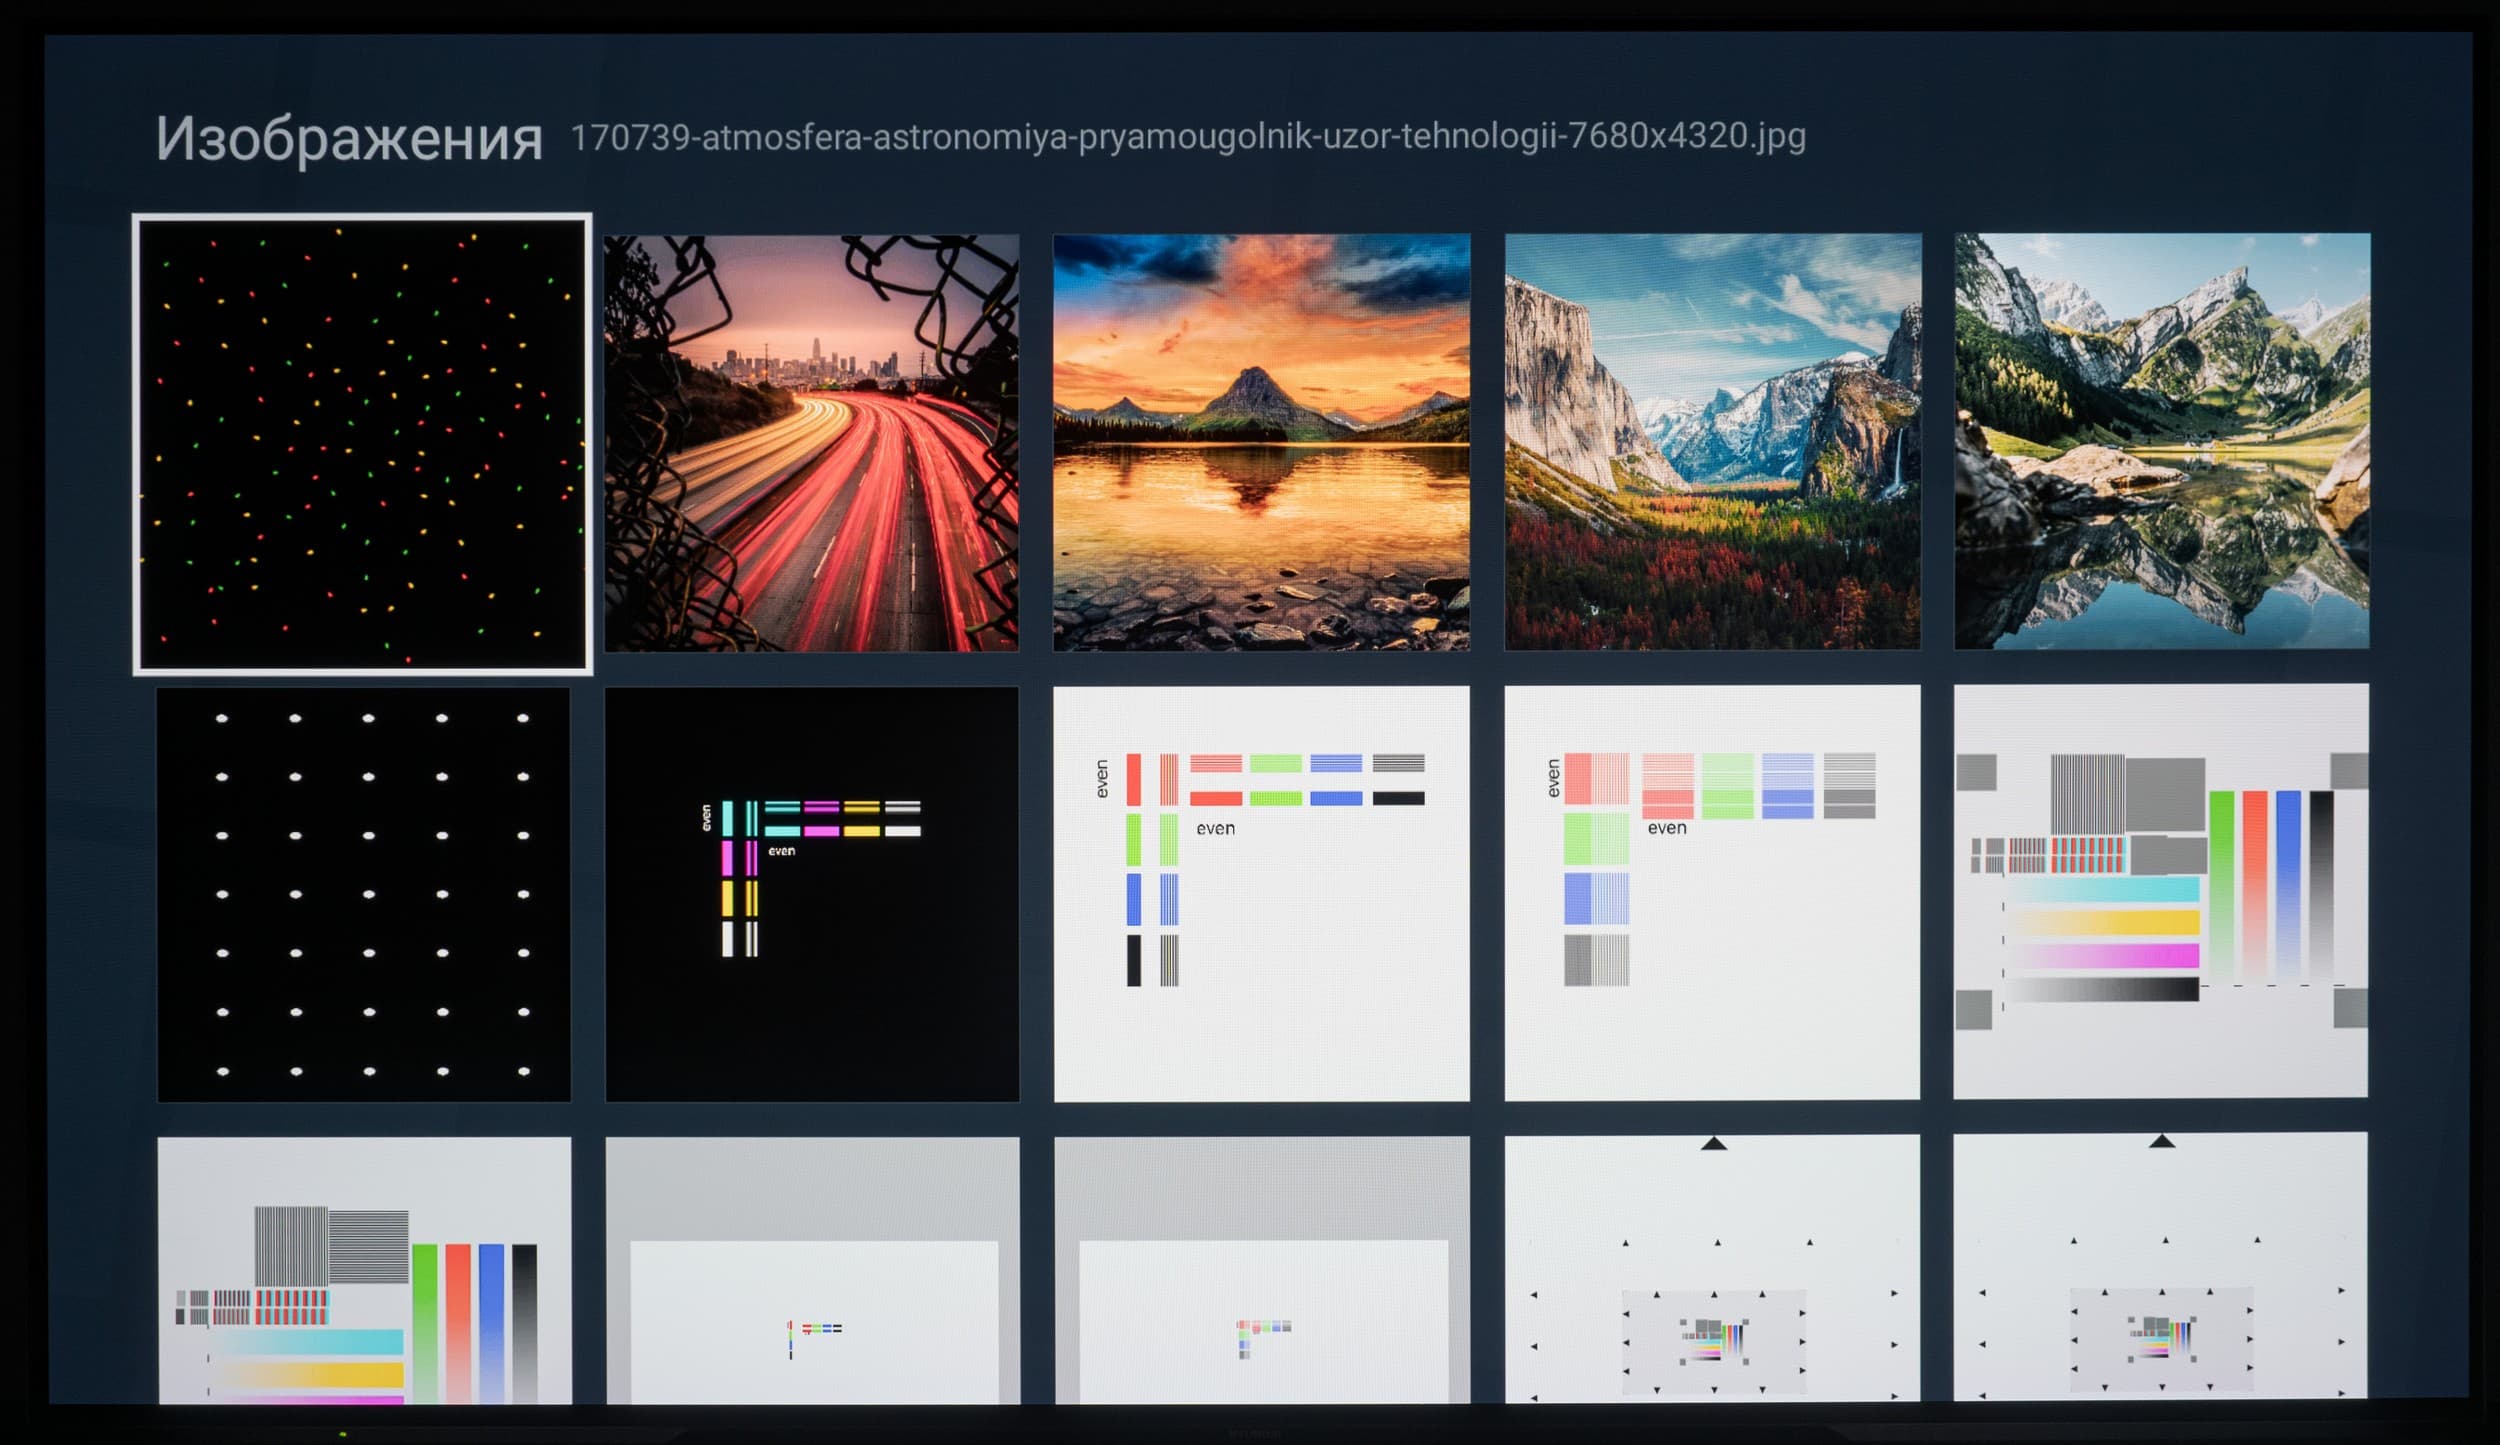The image size is (2500, 1445).
Task: Click black triangle atop rightmost bottom thumbnail
Action: pos(2162,1141)
